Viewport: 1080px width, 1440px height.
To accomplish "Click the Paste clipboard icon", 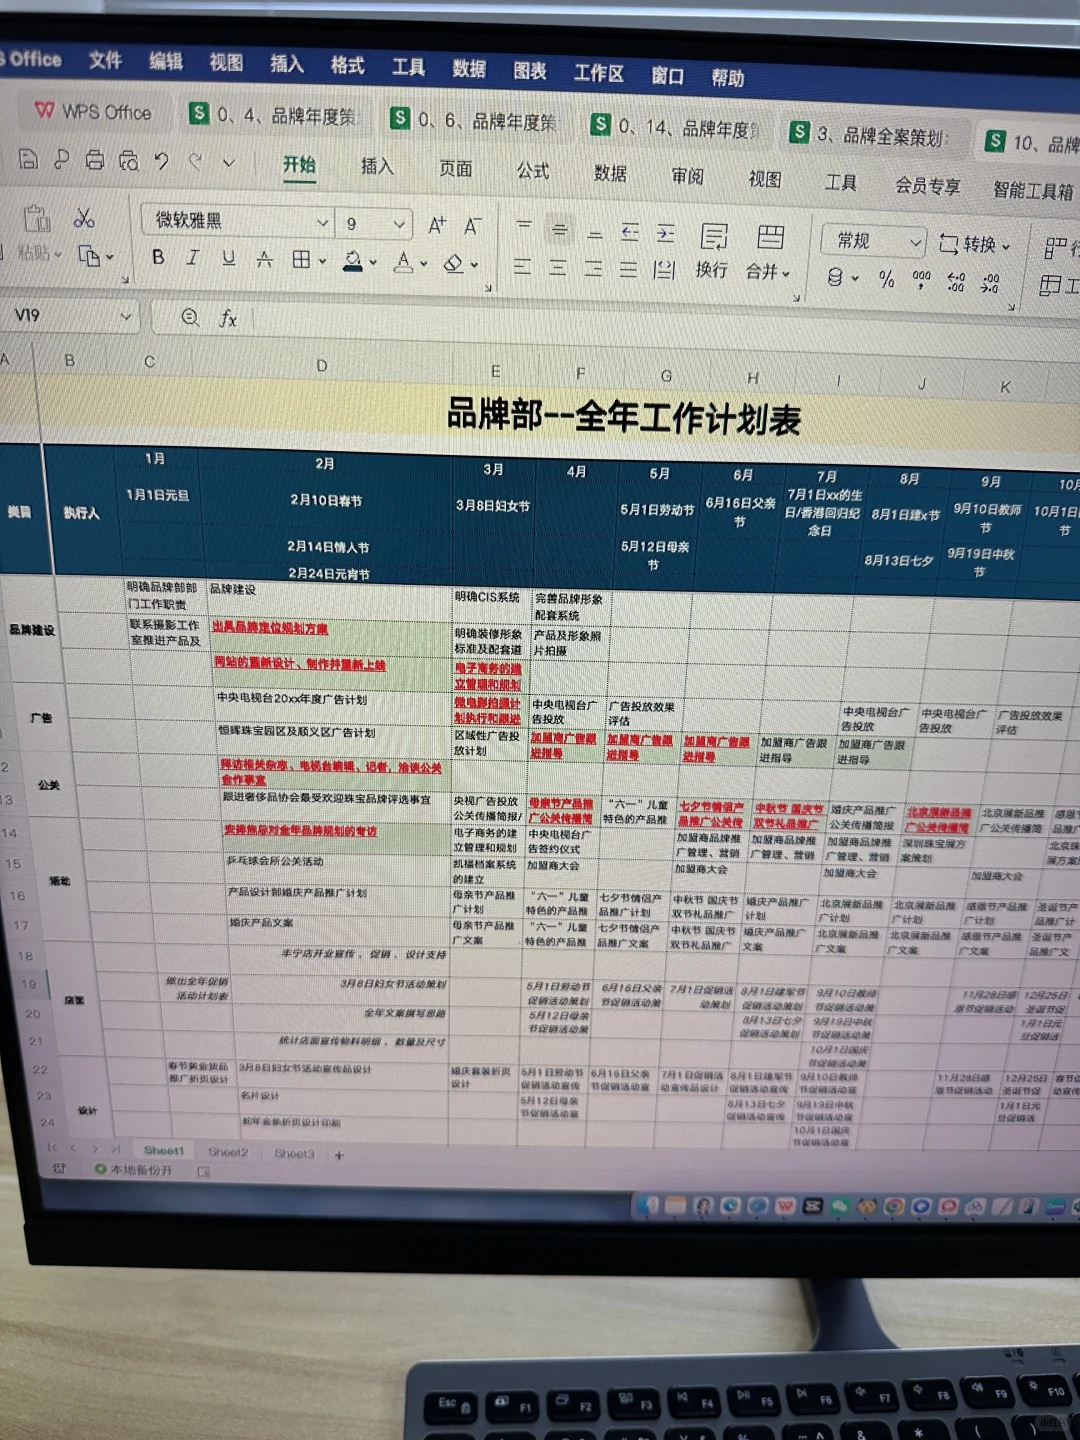I will [x=37, y=218].
